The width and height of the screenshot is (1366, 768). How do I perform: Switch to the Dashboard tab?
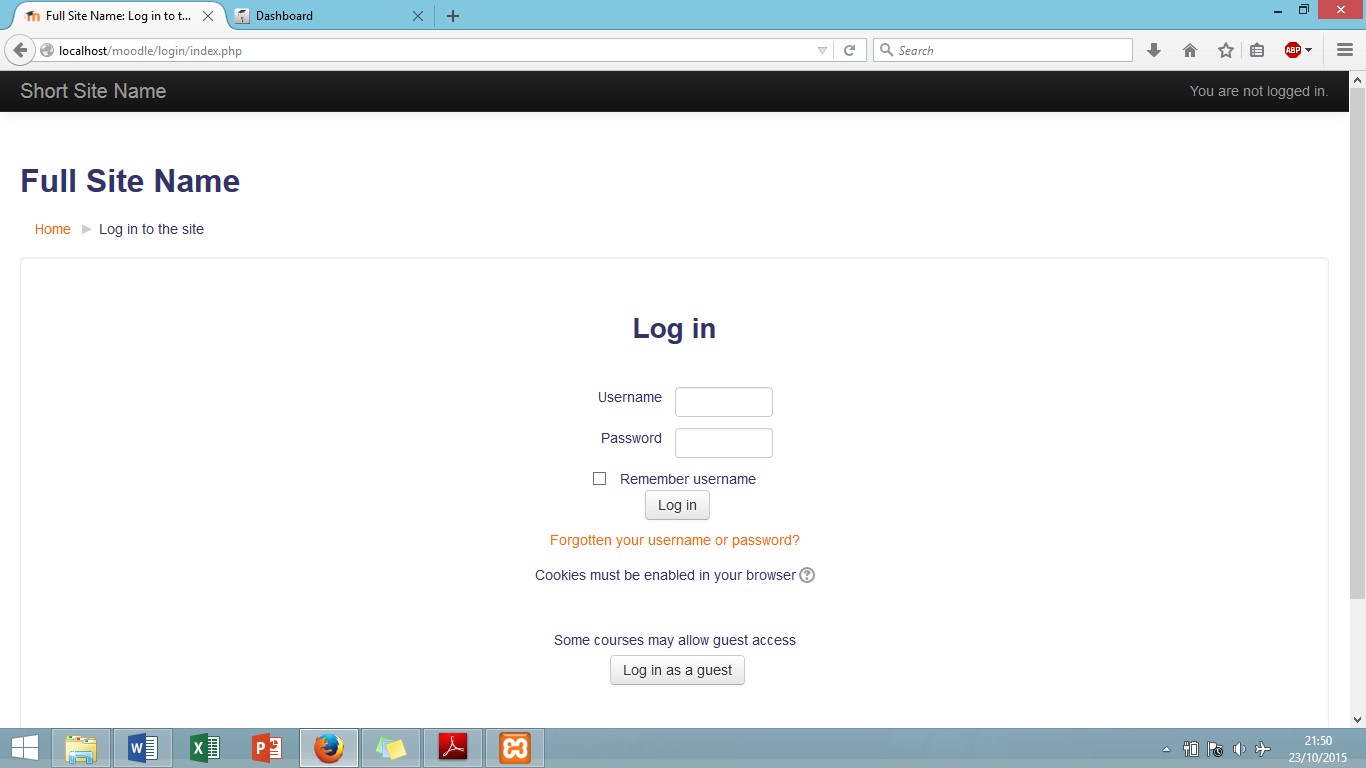coord(330,16)
